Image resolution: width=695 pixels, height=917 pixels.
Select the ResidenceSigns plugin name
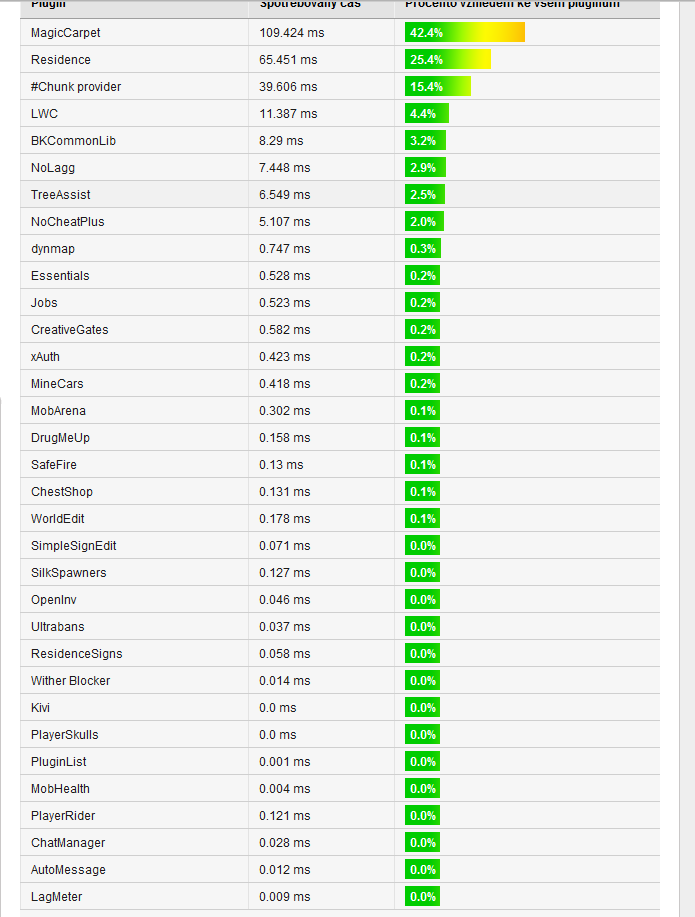77,654
